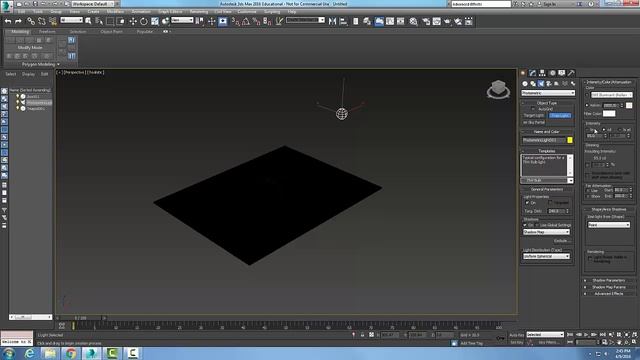Open the Utilities hammer panel tab
Screen dimensions: 640x360
tap(571, 73)
